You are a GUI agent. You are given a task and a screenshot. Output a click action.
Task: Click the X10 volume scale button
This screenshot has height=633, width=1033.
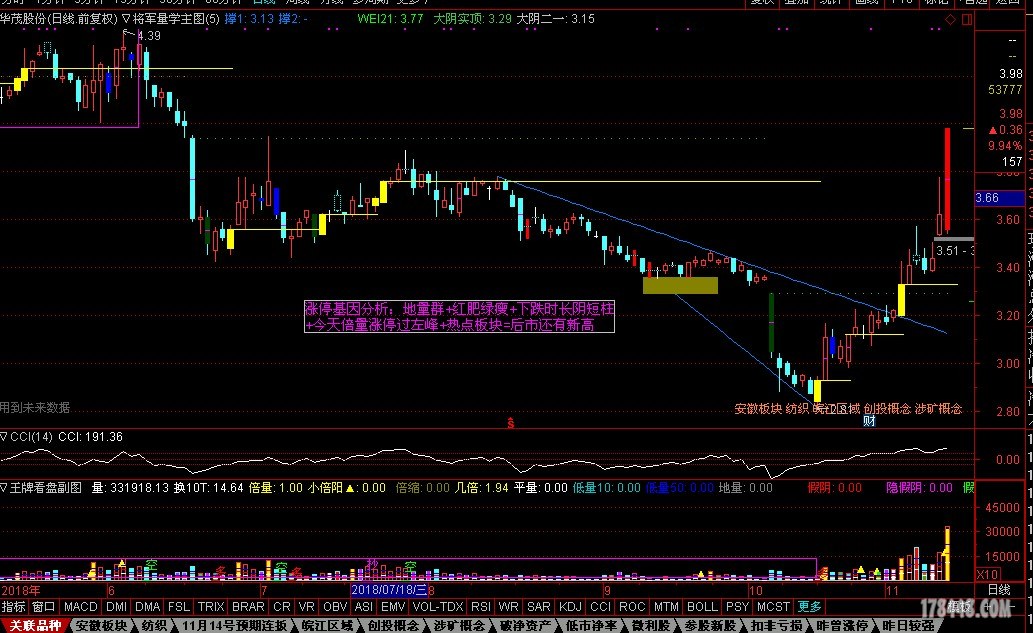tap(986, 574)
